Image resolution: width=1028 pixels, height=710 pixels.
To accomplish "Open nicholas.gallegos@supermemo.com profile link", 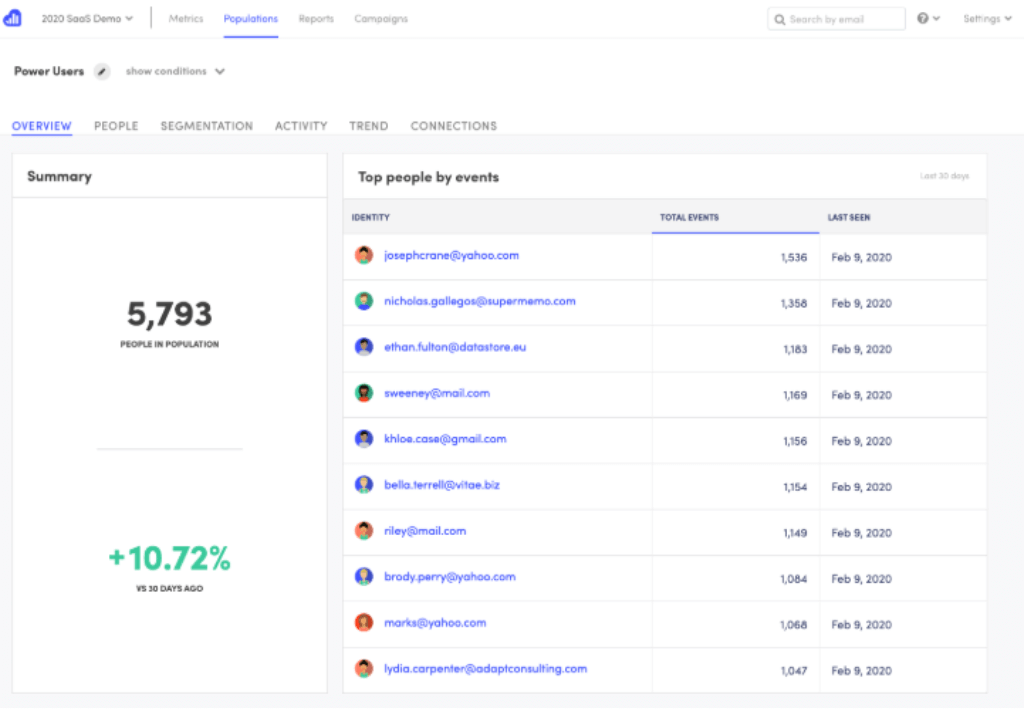I will [x=480, y=302].
